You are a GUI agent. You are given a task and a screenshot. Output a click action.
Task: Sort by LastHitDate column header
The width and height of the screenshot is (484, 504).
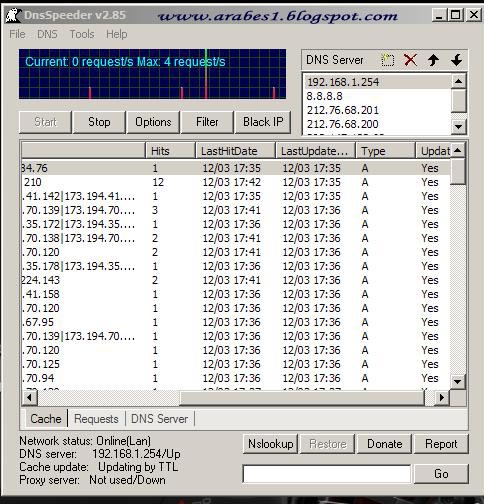[x=235, y=151]
